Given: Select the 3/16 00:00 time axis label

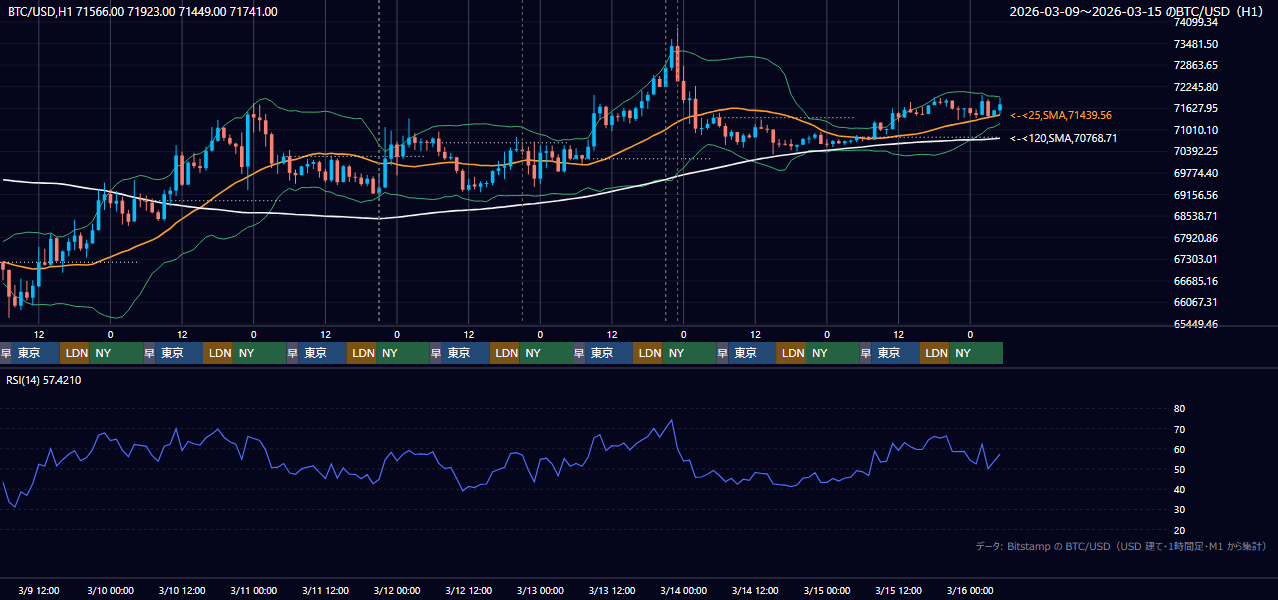Looking at the screenshot, I should click(970, 590).
